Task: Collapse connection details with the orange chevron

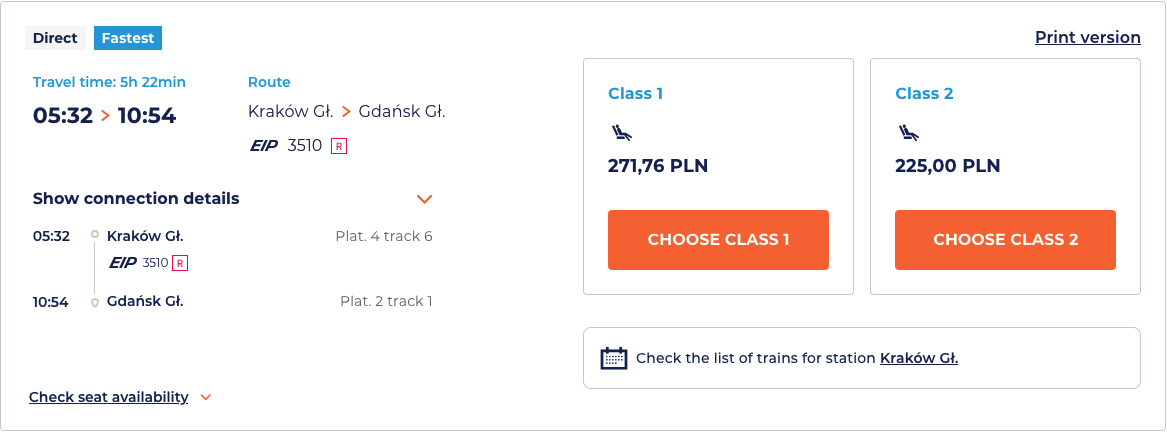Action: coord(424,199)
